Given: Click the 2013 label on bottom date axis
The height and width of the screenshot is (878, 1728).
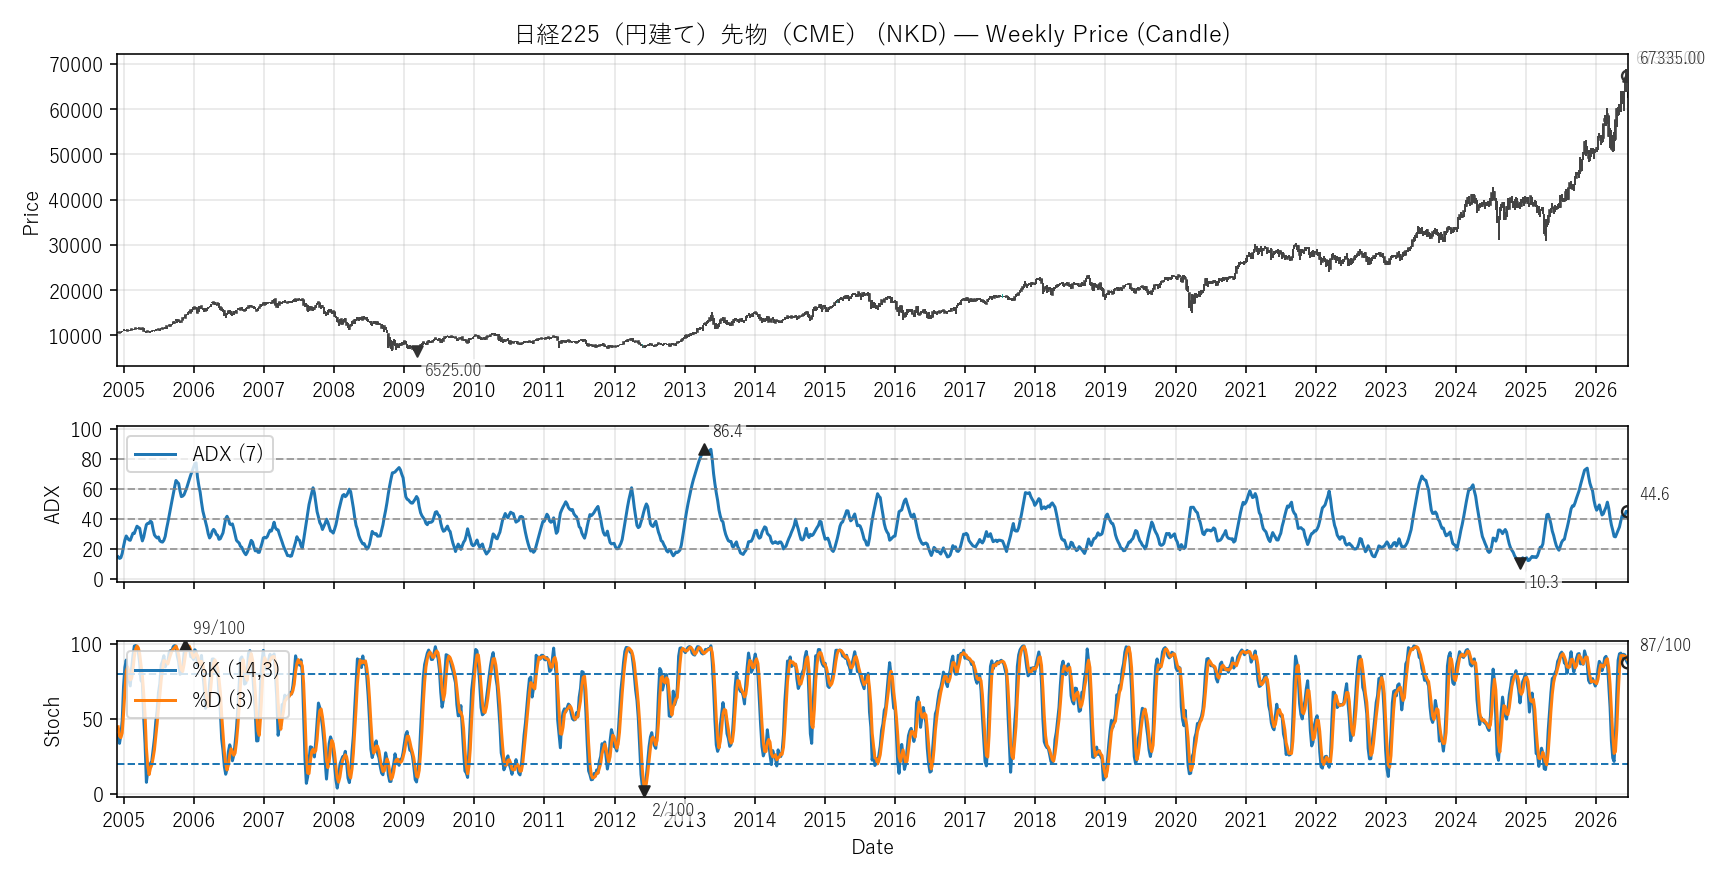Looking at the screenshot, I should click(685, 821).
